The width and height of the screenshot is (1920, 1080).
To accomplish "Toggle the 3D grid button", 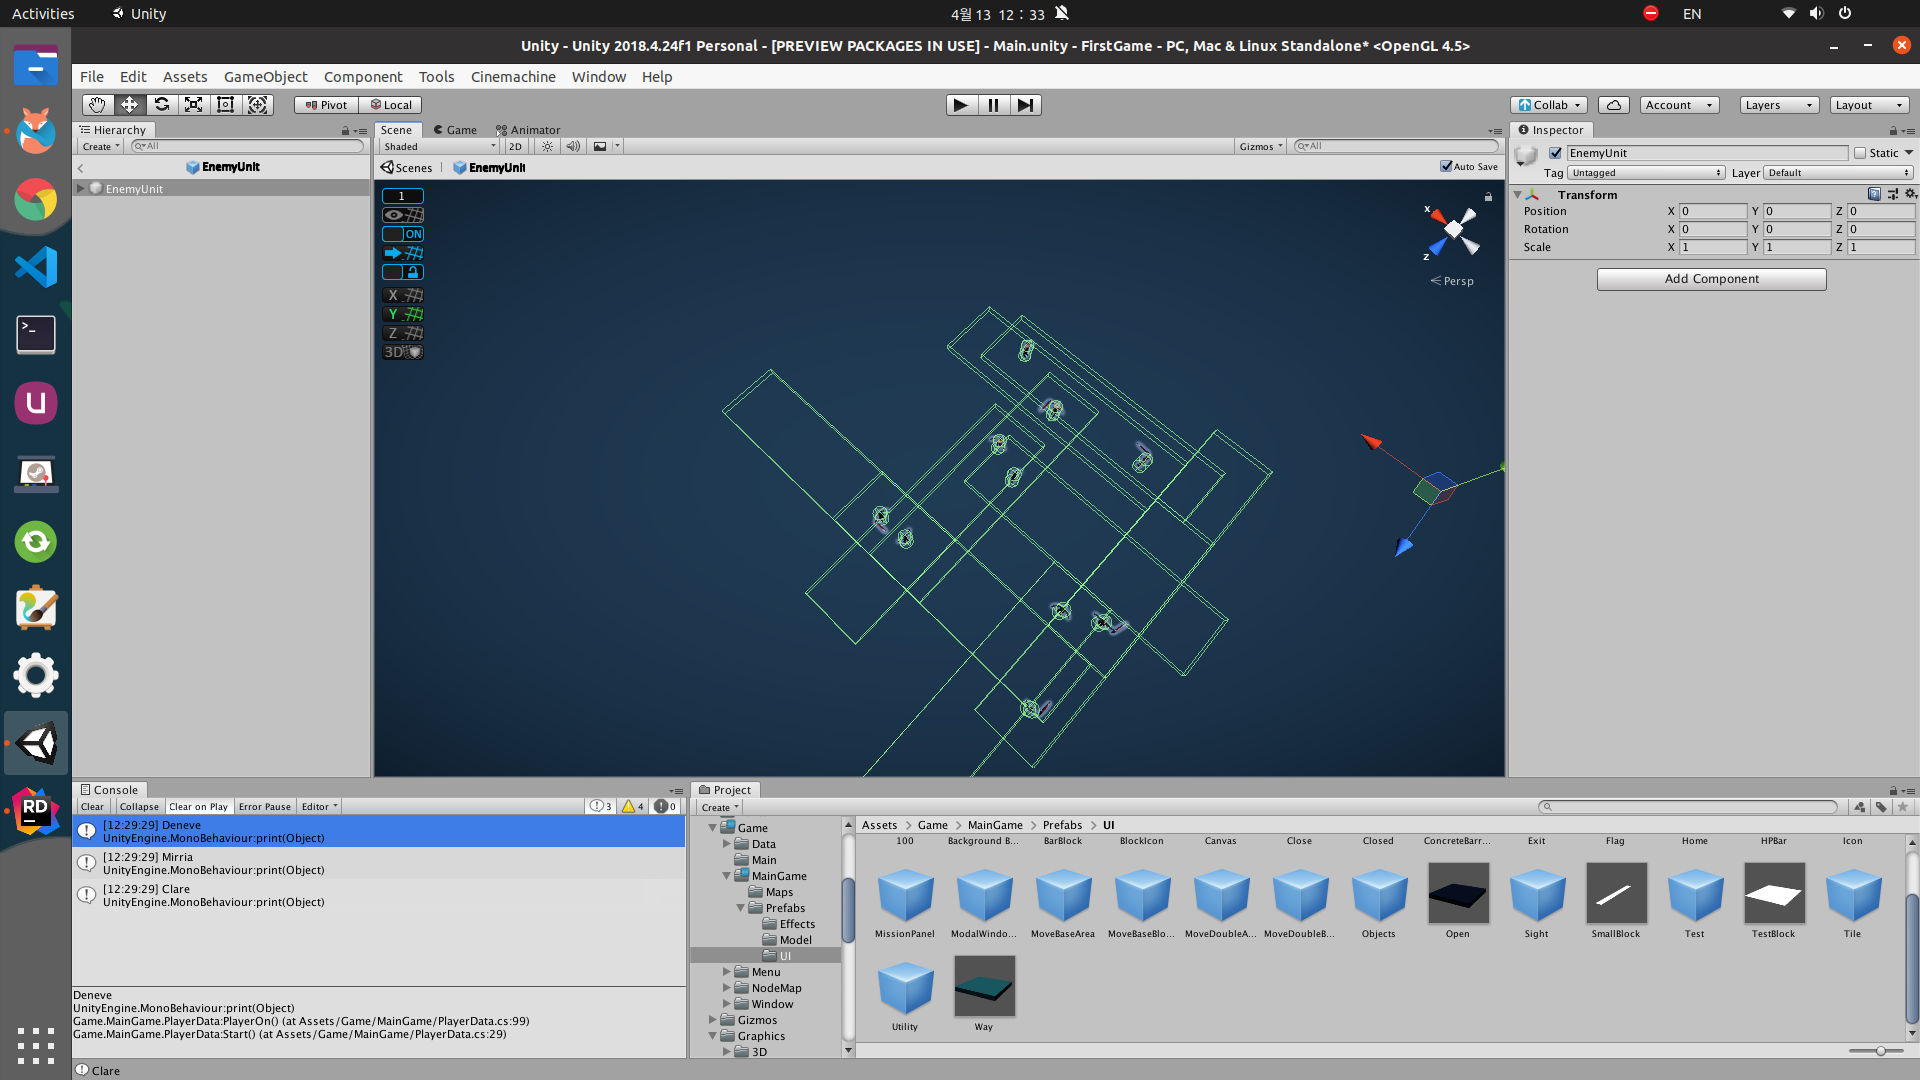I will [403, 352].
